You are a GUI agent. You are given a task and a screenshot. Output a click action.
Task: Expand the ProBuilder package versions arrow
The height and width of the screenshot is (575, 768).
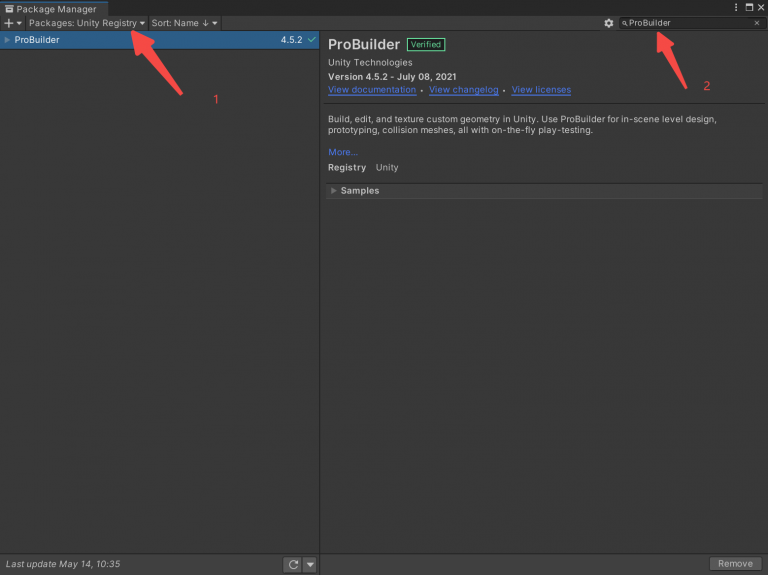pos(8,40)
